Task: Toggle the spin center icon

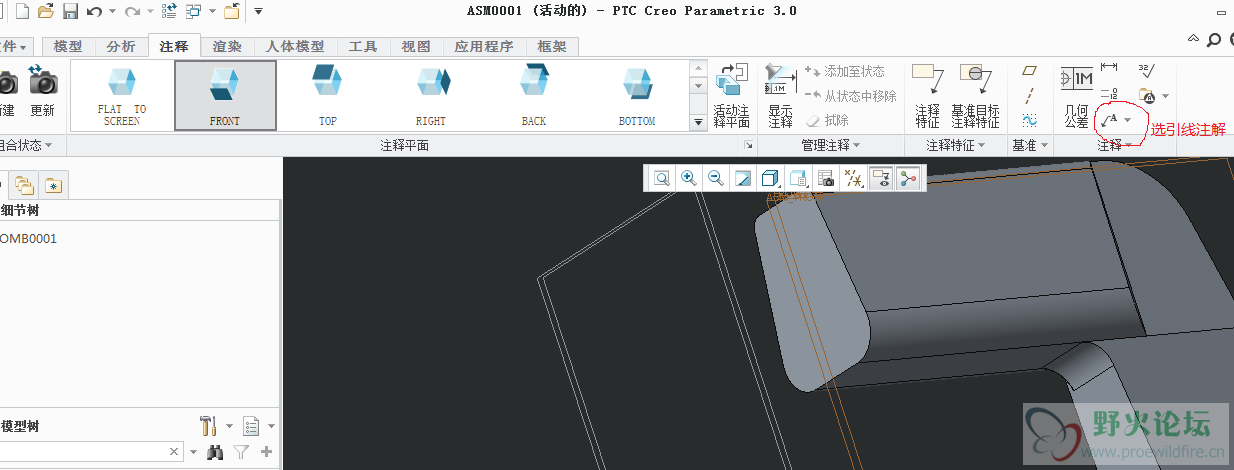Action: 908,178
